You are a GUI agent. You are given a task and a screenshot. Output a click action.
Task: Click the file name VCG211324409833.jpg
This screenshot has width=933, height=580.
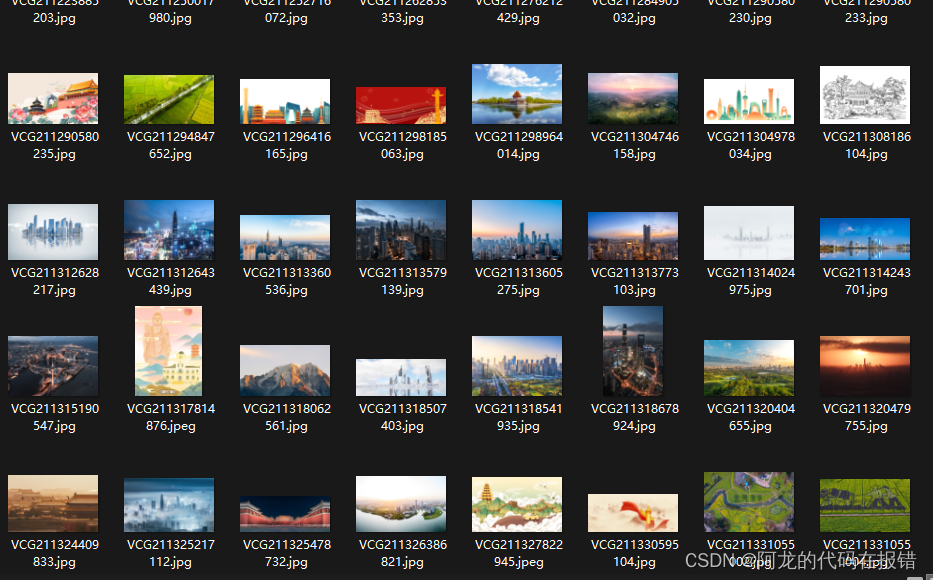pyautogui.click(x=54, y=553)
